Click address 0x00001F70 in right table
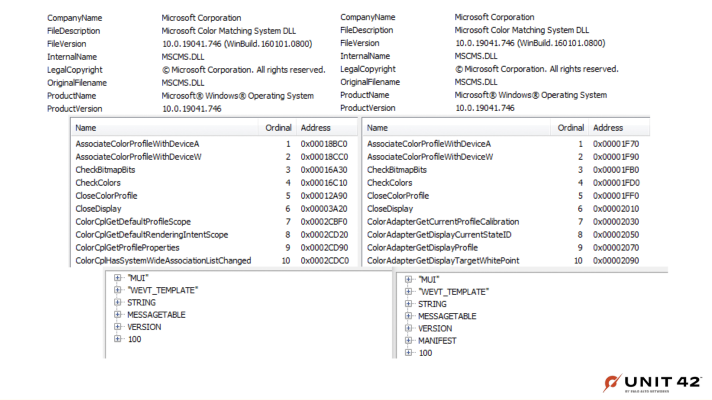The width and height of the screenshot is (712, 400). point(616,144)
